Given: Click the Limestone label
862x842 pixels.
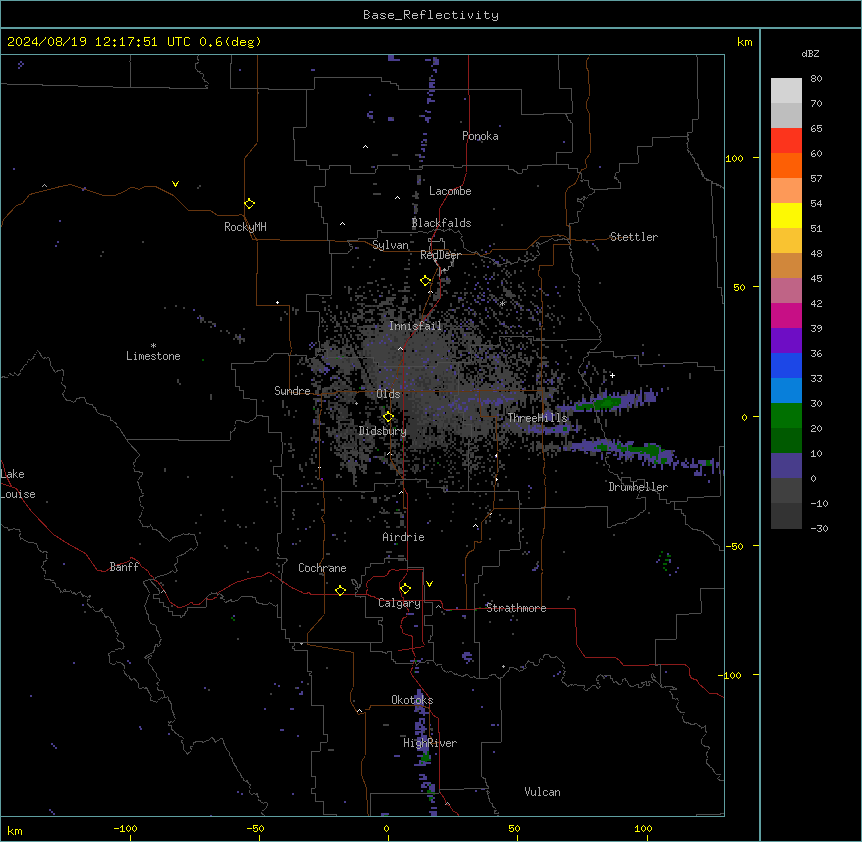Looking at the screenshot, I should (x=153, y=356).
